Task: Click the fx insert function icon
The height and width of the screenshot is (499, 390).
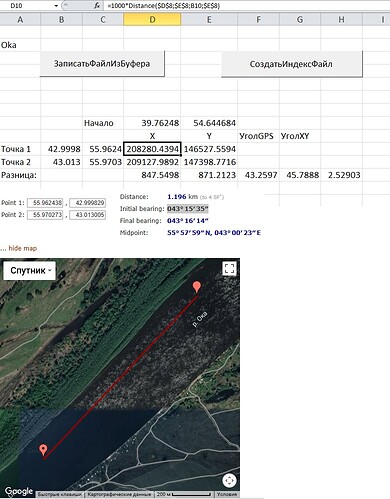Action: [97, 5]
